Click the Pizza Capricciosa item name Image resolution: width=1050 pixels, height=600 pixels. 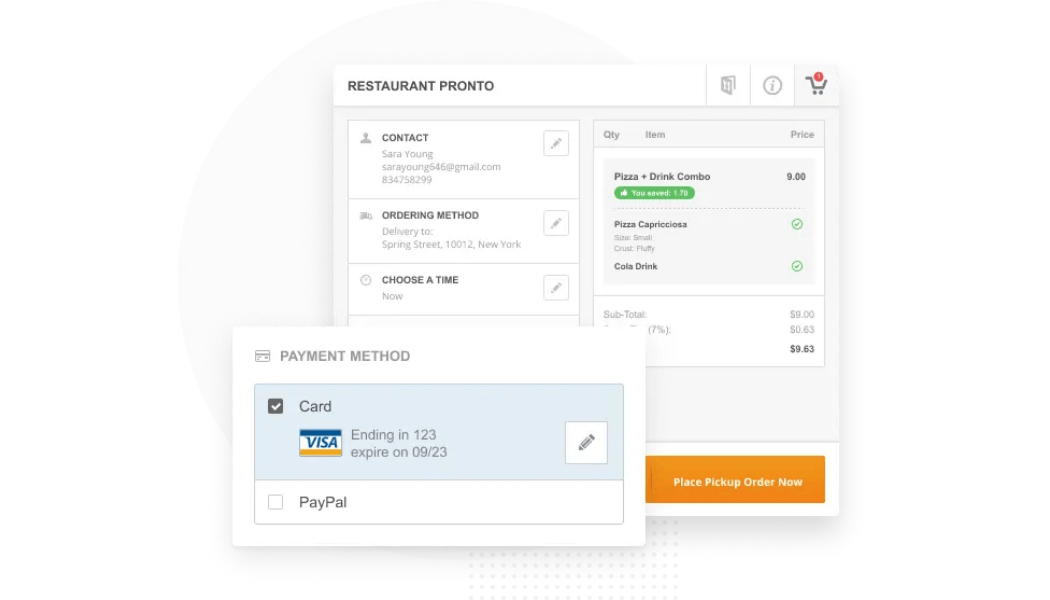650,224
